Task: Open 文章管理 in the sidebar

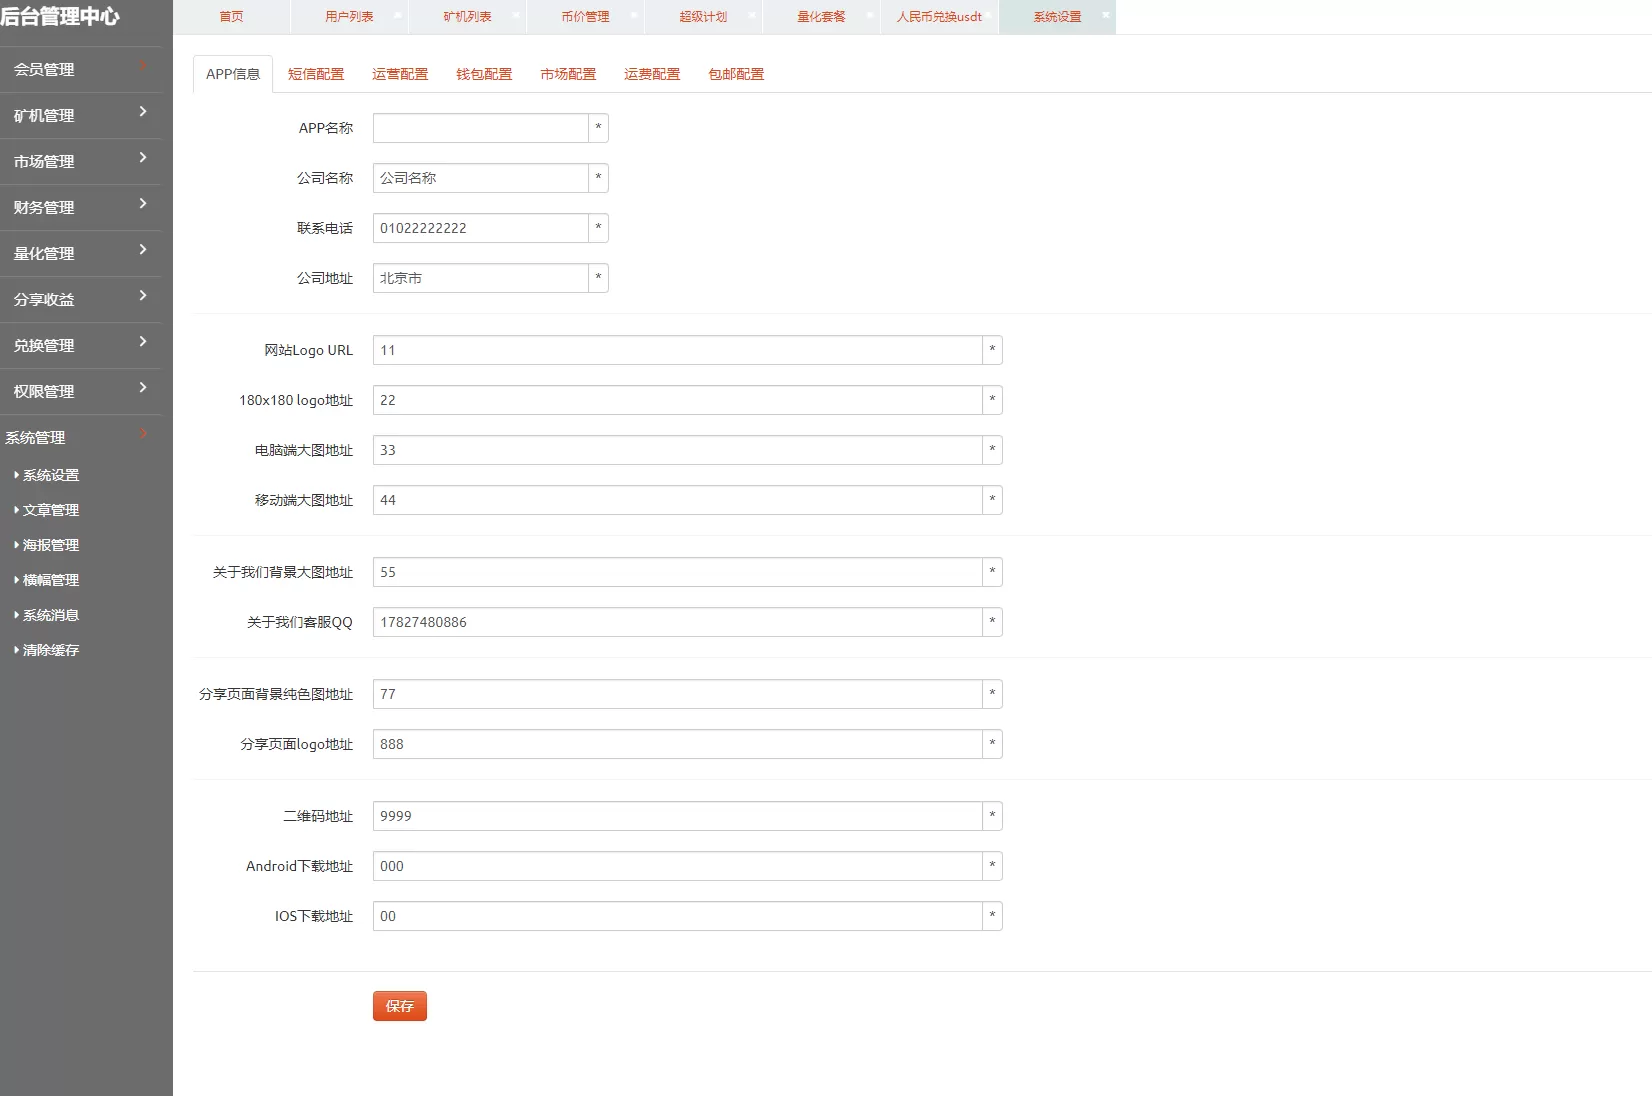Action: tap(51, 510)
